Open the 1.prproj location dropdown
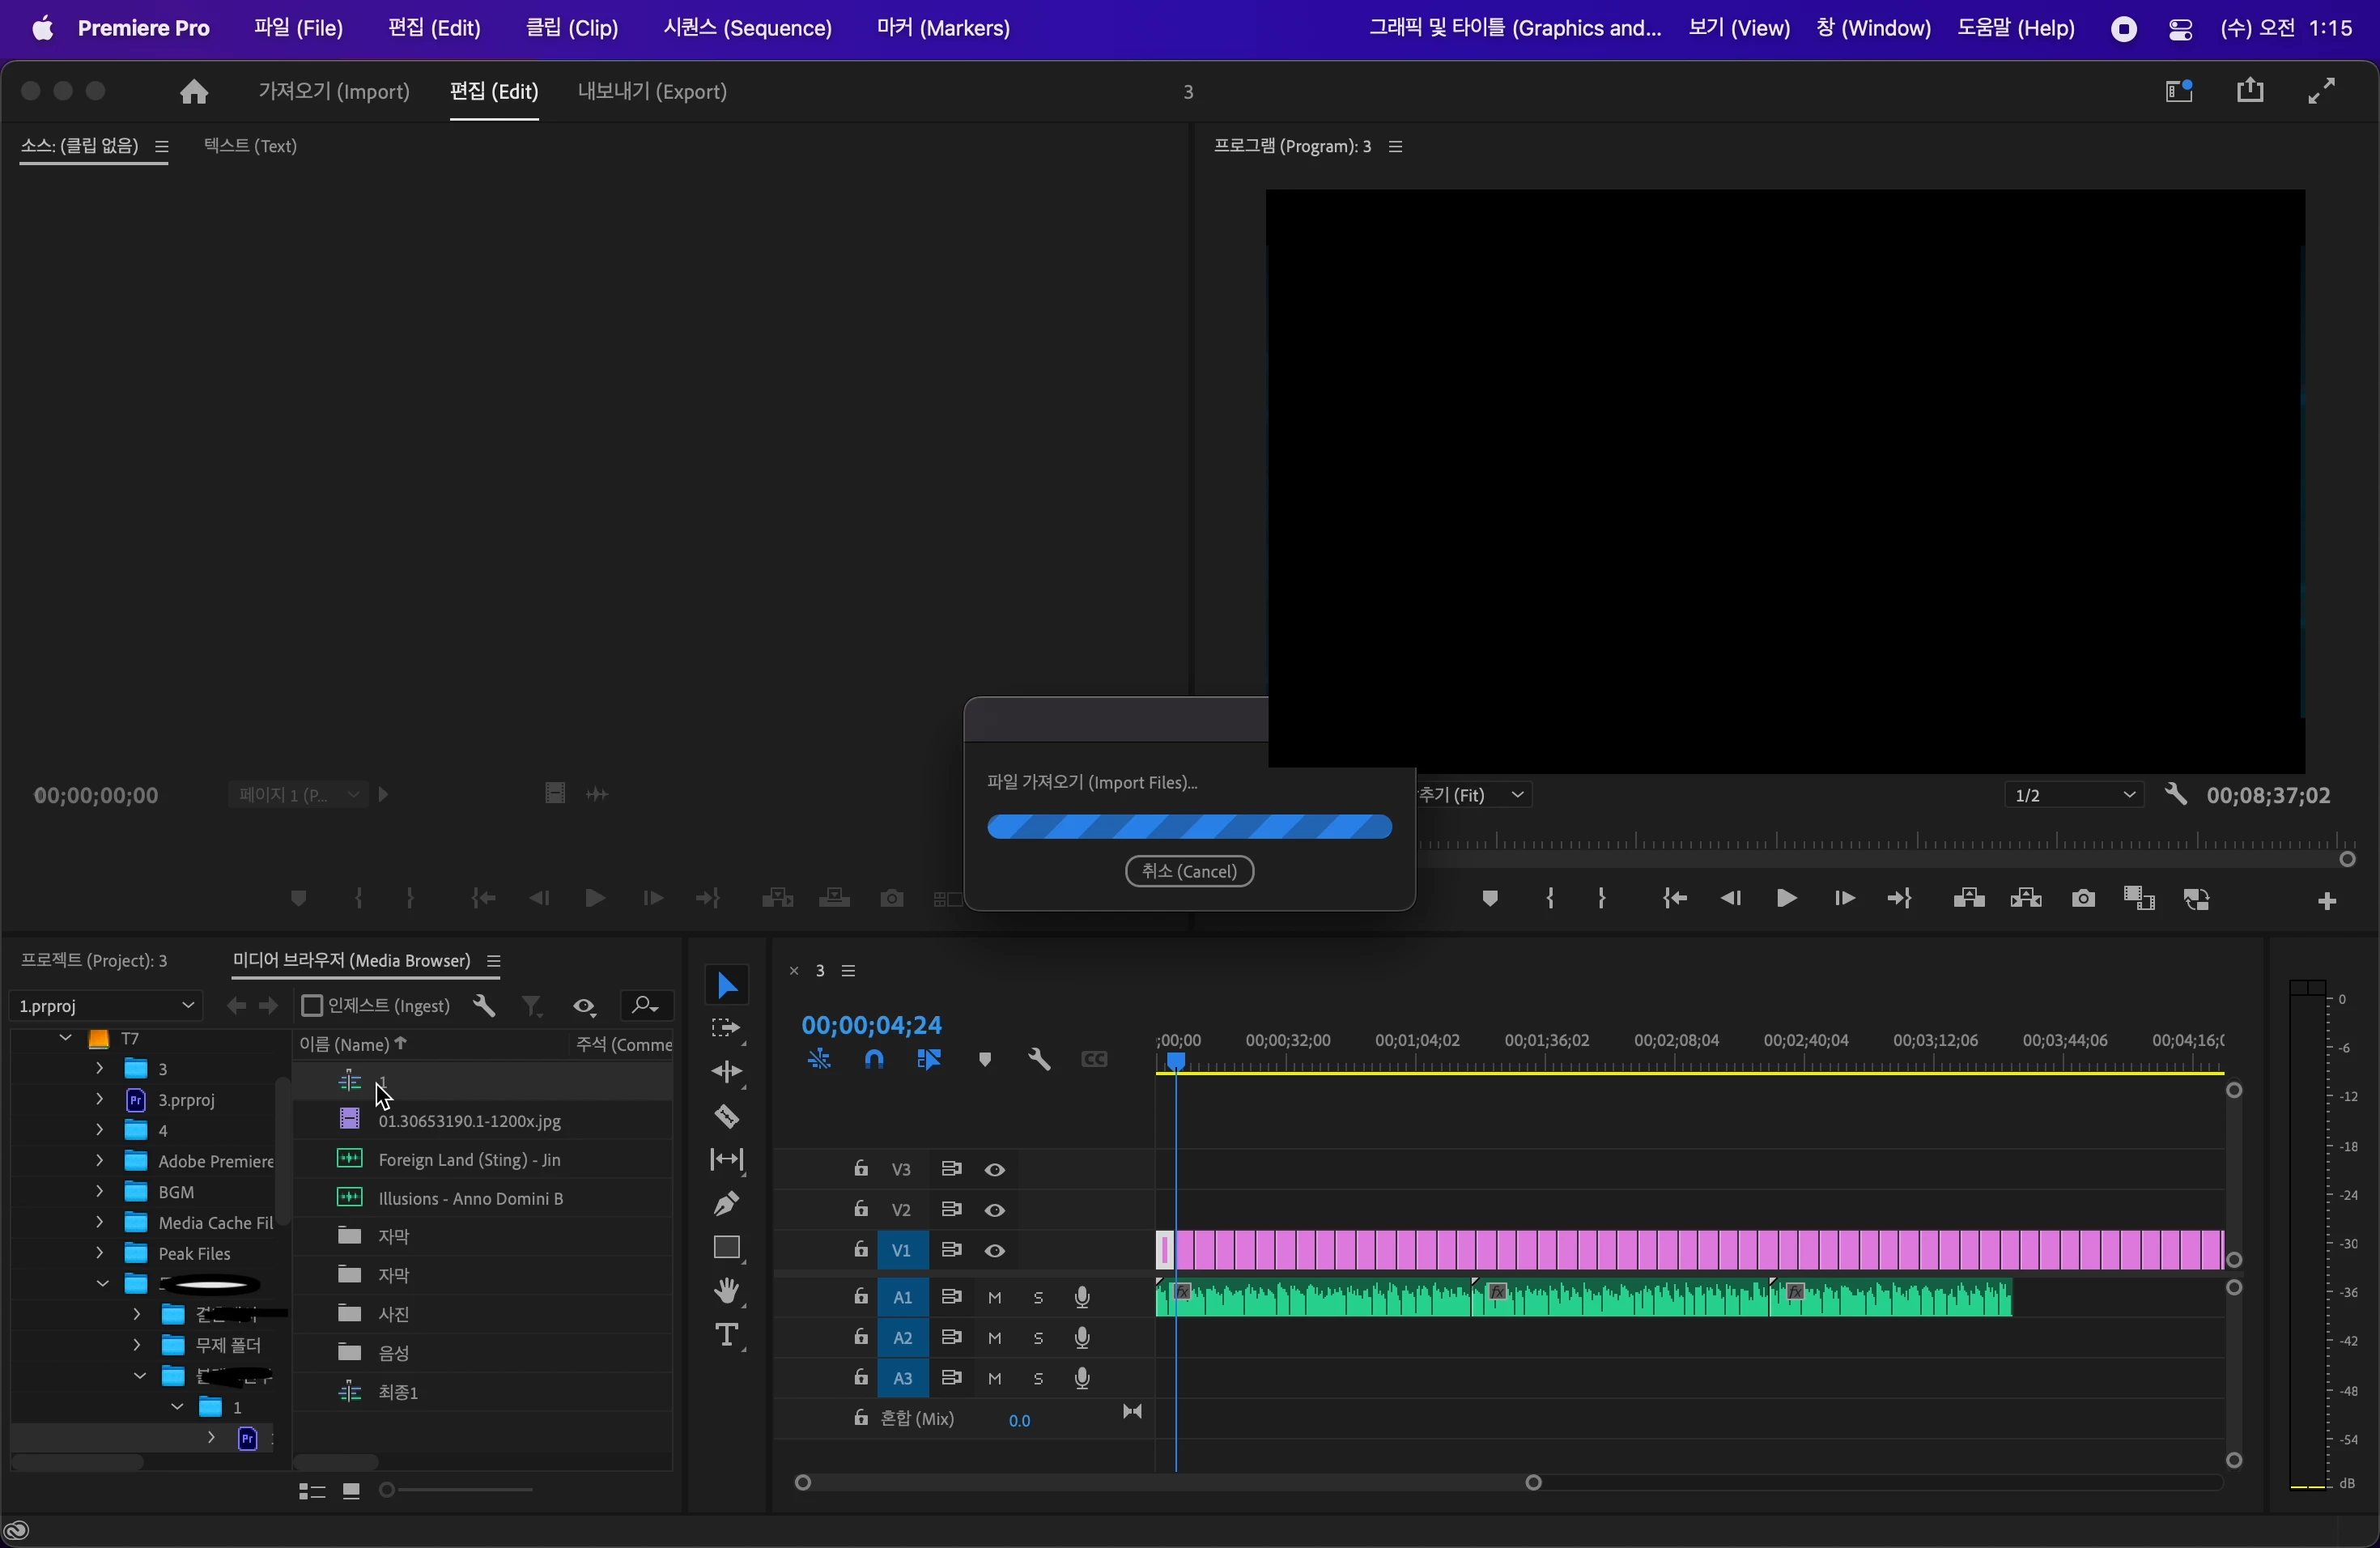 tap(106, 1006)
